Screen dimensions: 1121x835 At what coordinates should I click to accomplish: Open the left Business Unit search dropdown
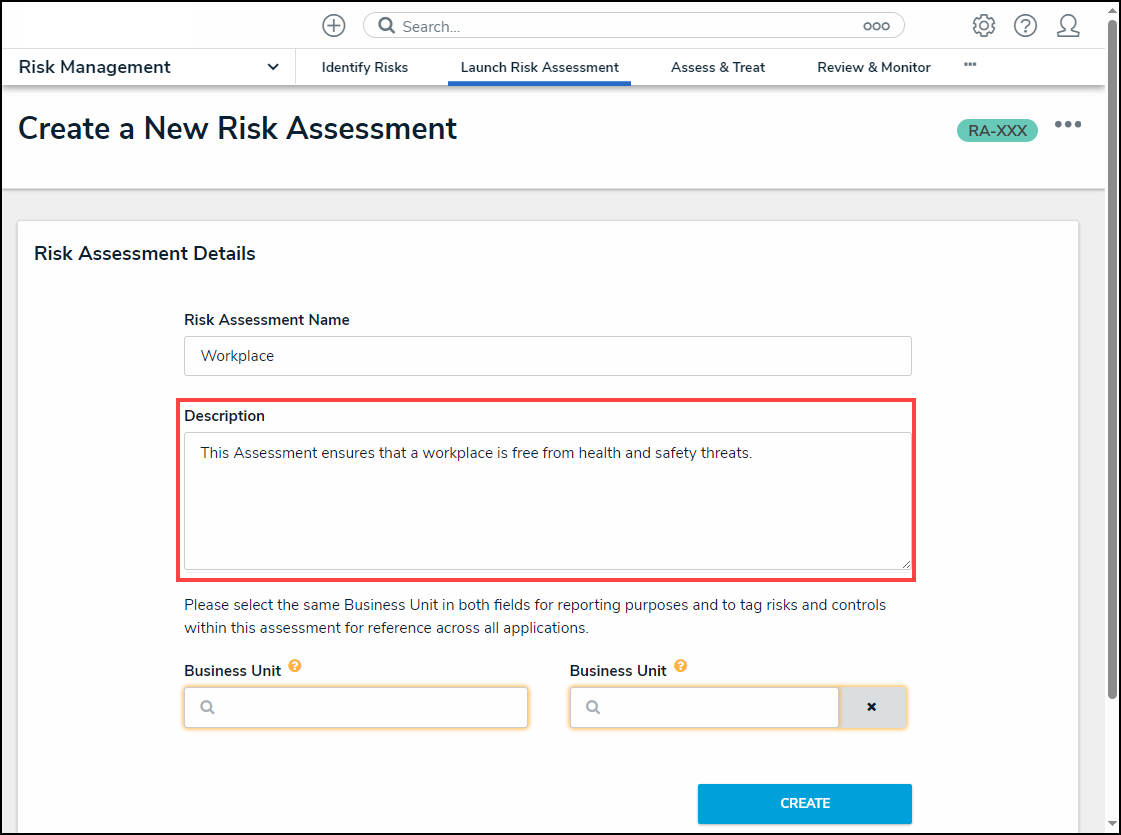click(356, 707)
